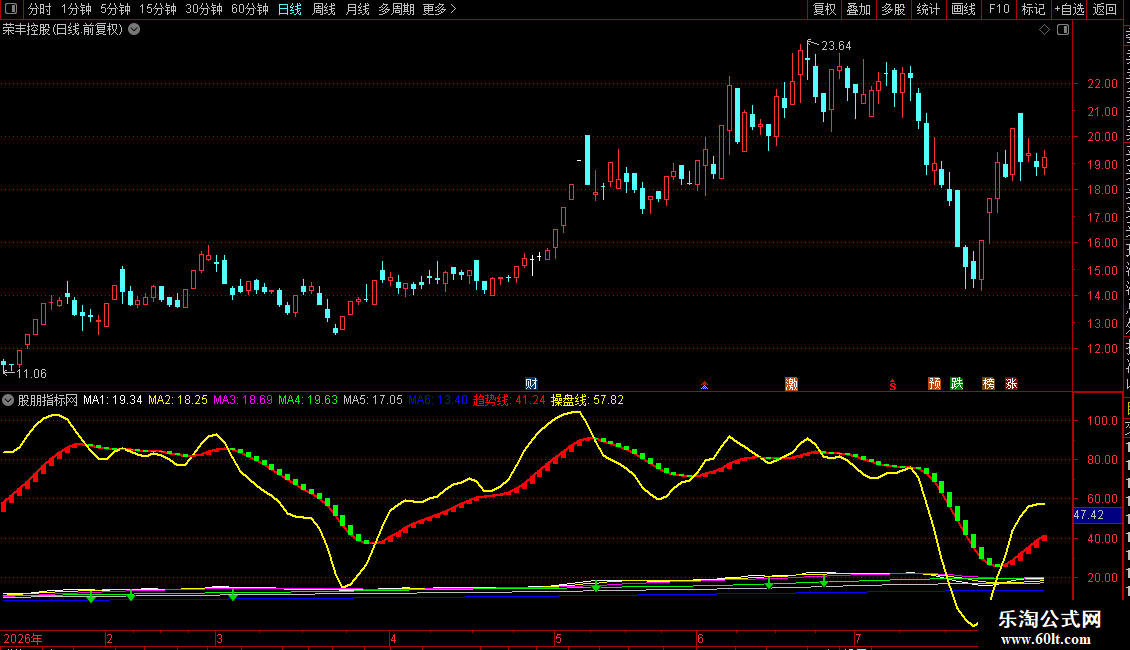
Task: Click the MA5: 17.05 indicator value
Action: pos(373,400)
